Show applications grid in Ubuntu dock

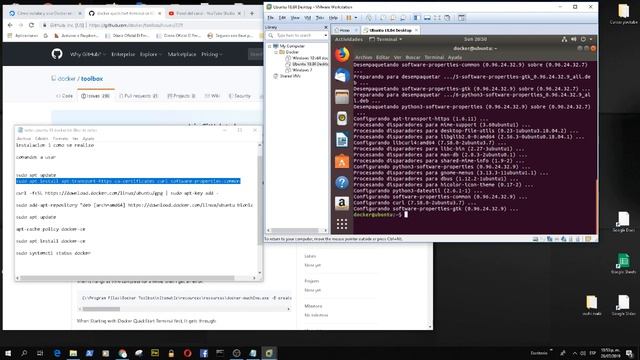pyautogui.click(x=342, y=224)
